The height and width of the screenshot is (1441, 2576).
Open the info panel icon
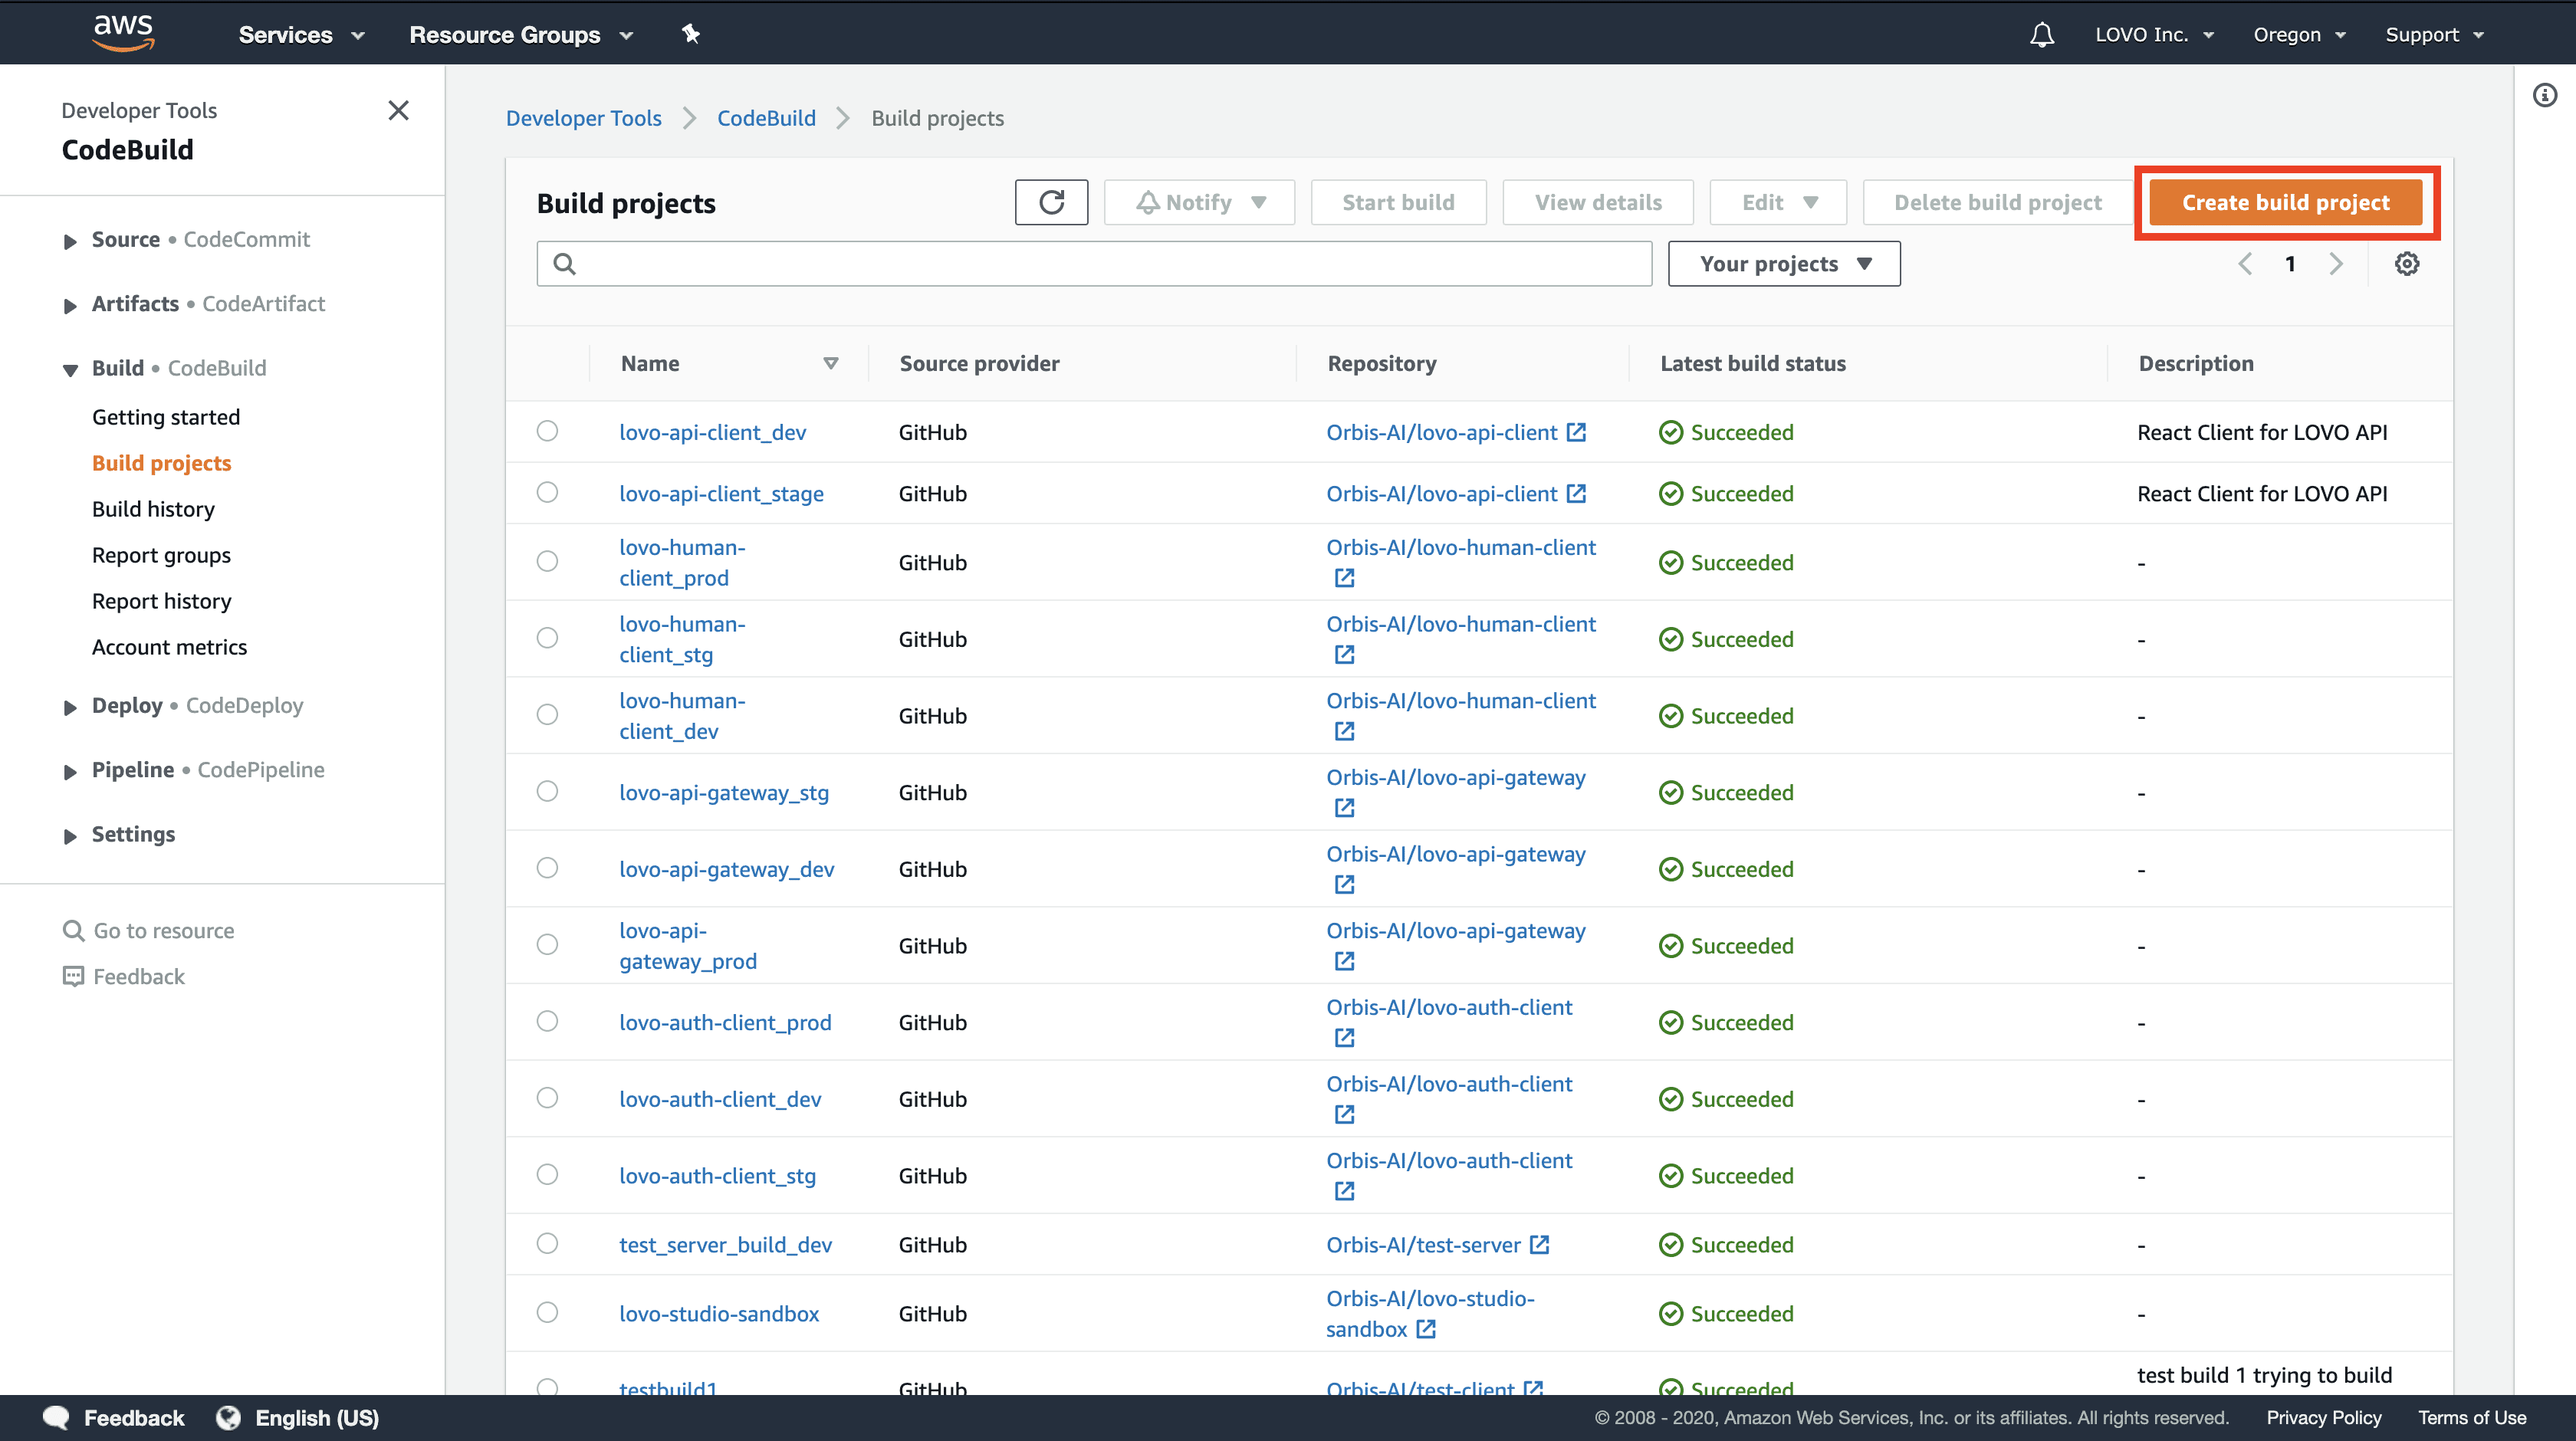click(2545, 95)
